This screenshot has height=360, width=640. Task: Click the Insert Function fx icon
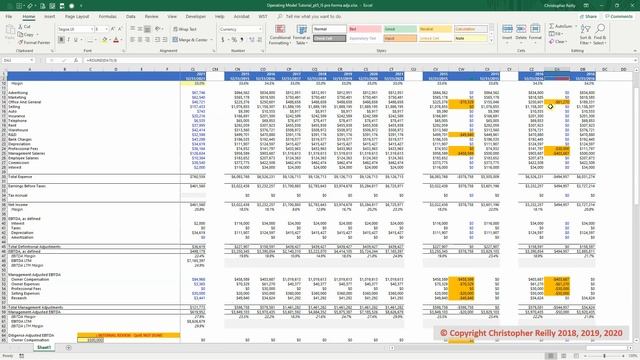click(76, 60)
